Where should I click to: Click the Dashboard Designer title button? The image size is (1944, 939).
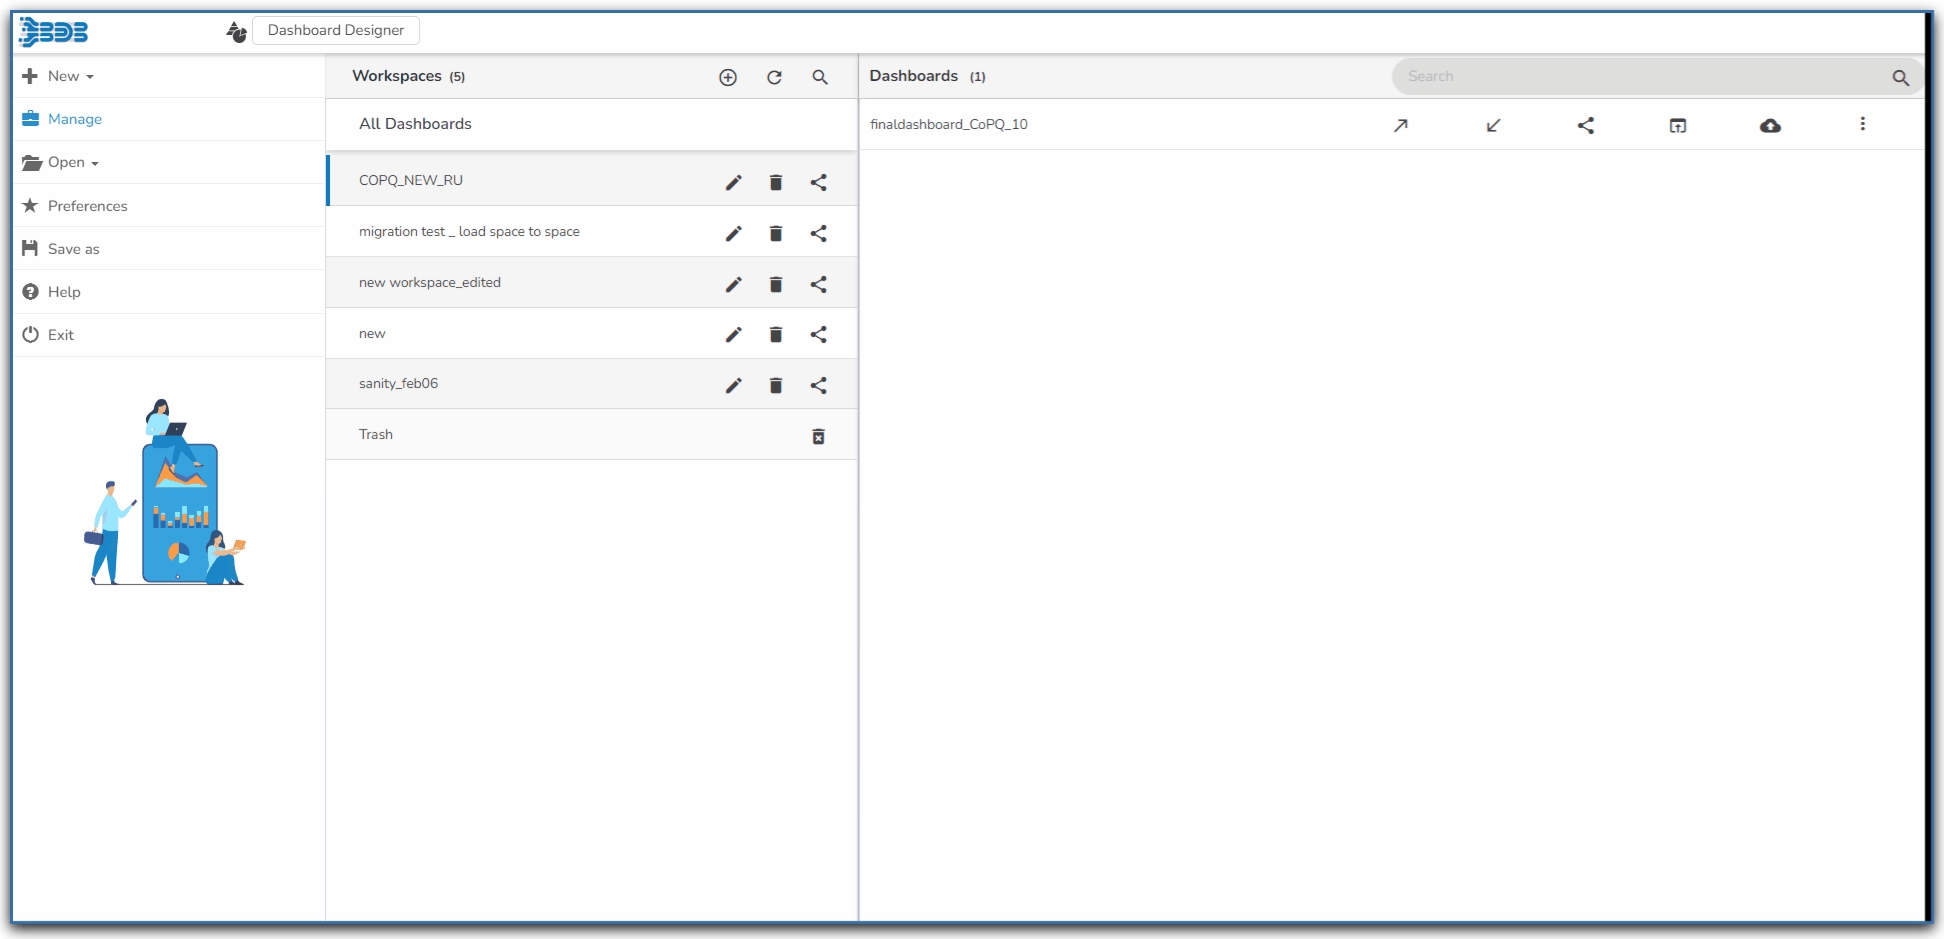click(x=336, y=30)
